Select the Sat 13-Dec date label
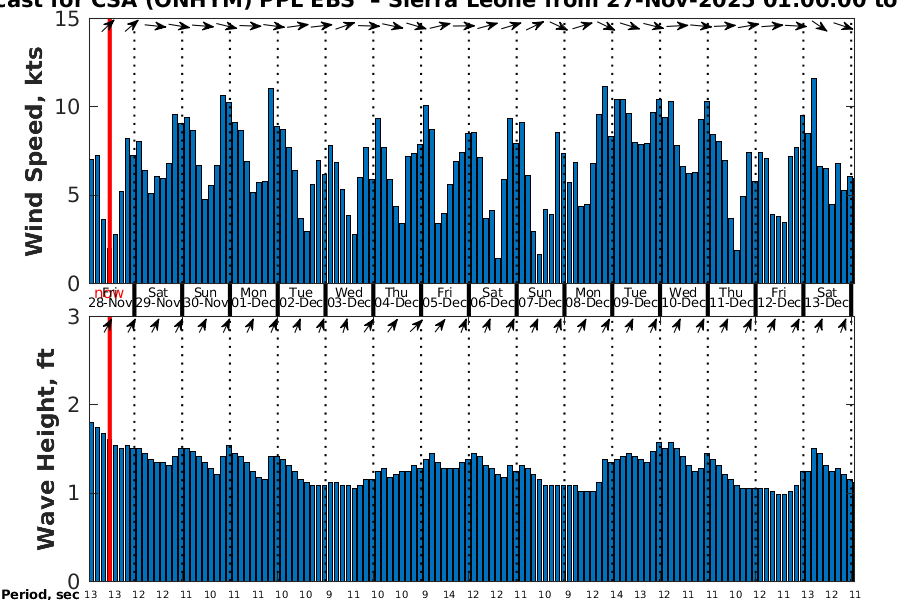Viewport: 900px width, 600px height. click(827, 297)
